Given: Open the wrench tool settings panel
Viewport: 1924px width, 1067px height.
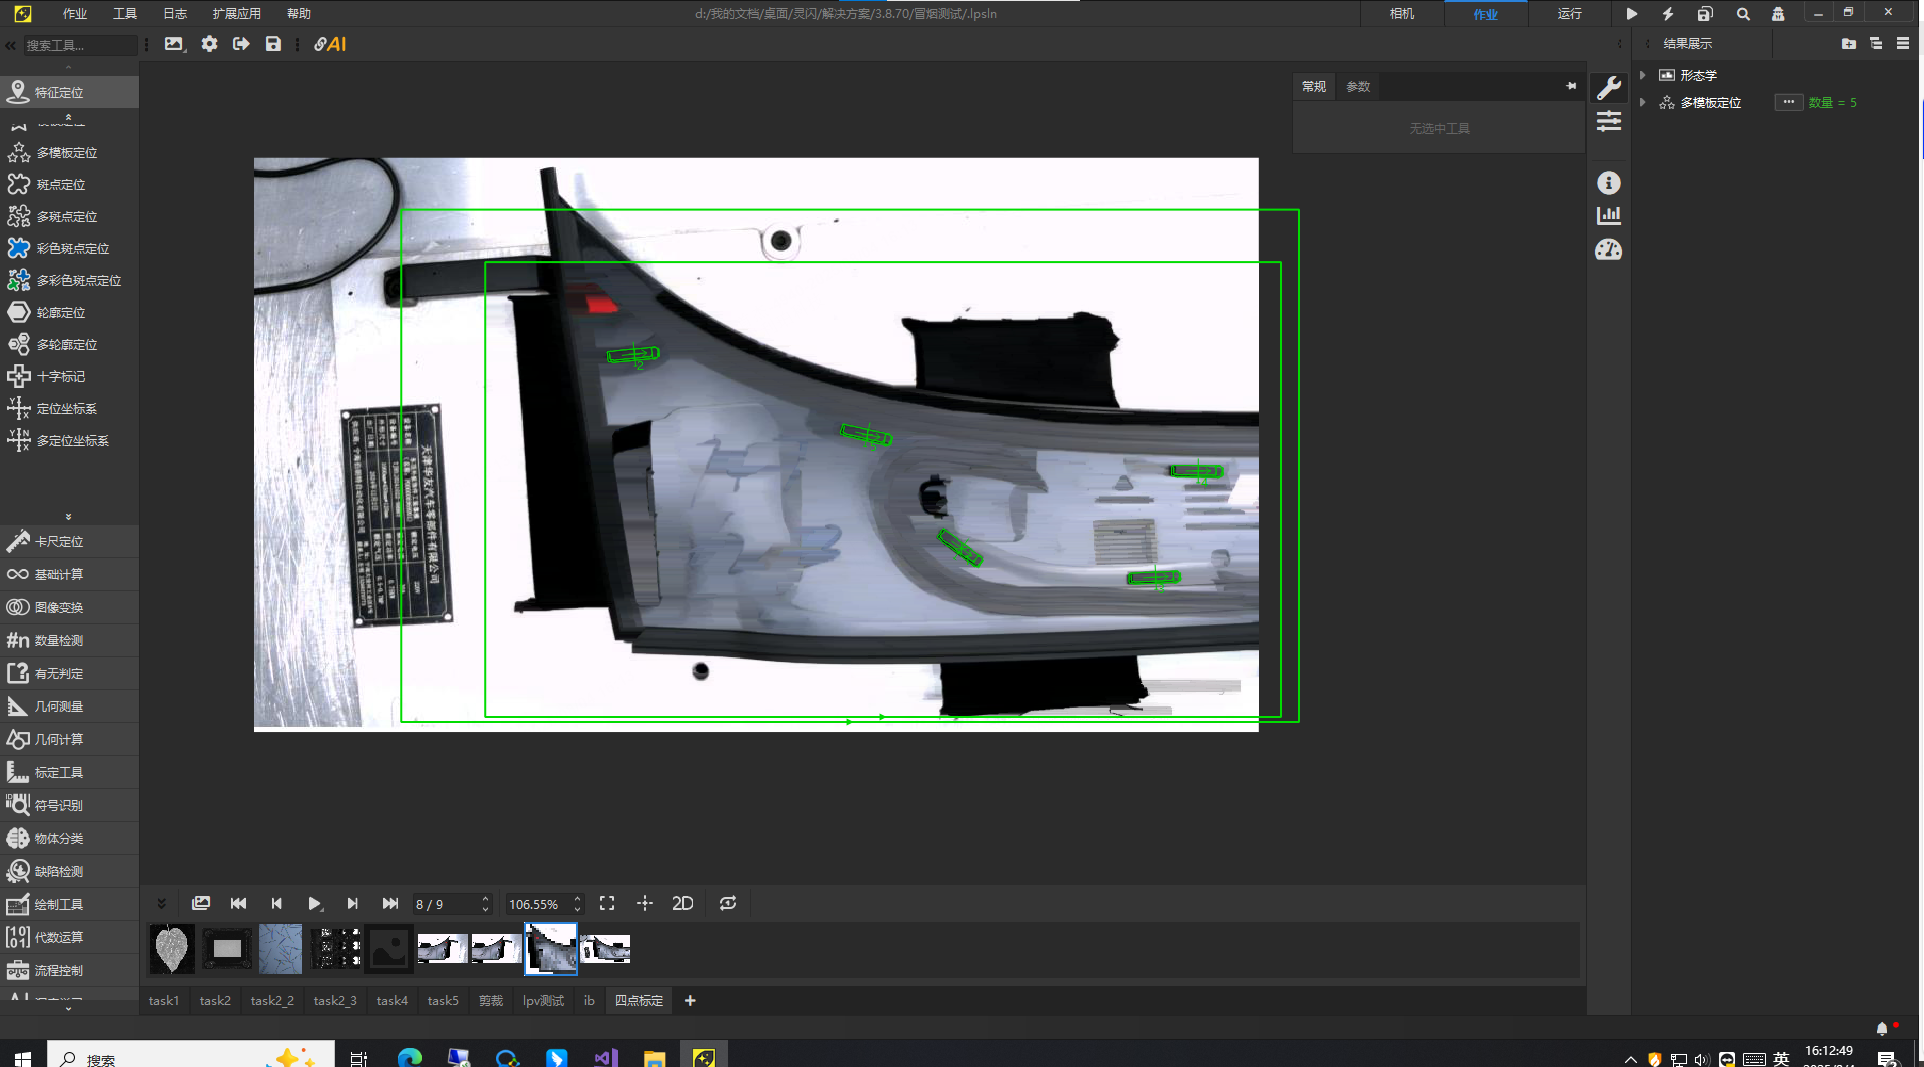Looking at the screenshot, I should pyautogui.click(x=1609, y=88).
